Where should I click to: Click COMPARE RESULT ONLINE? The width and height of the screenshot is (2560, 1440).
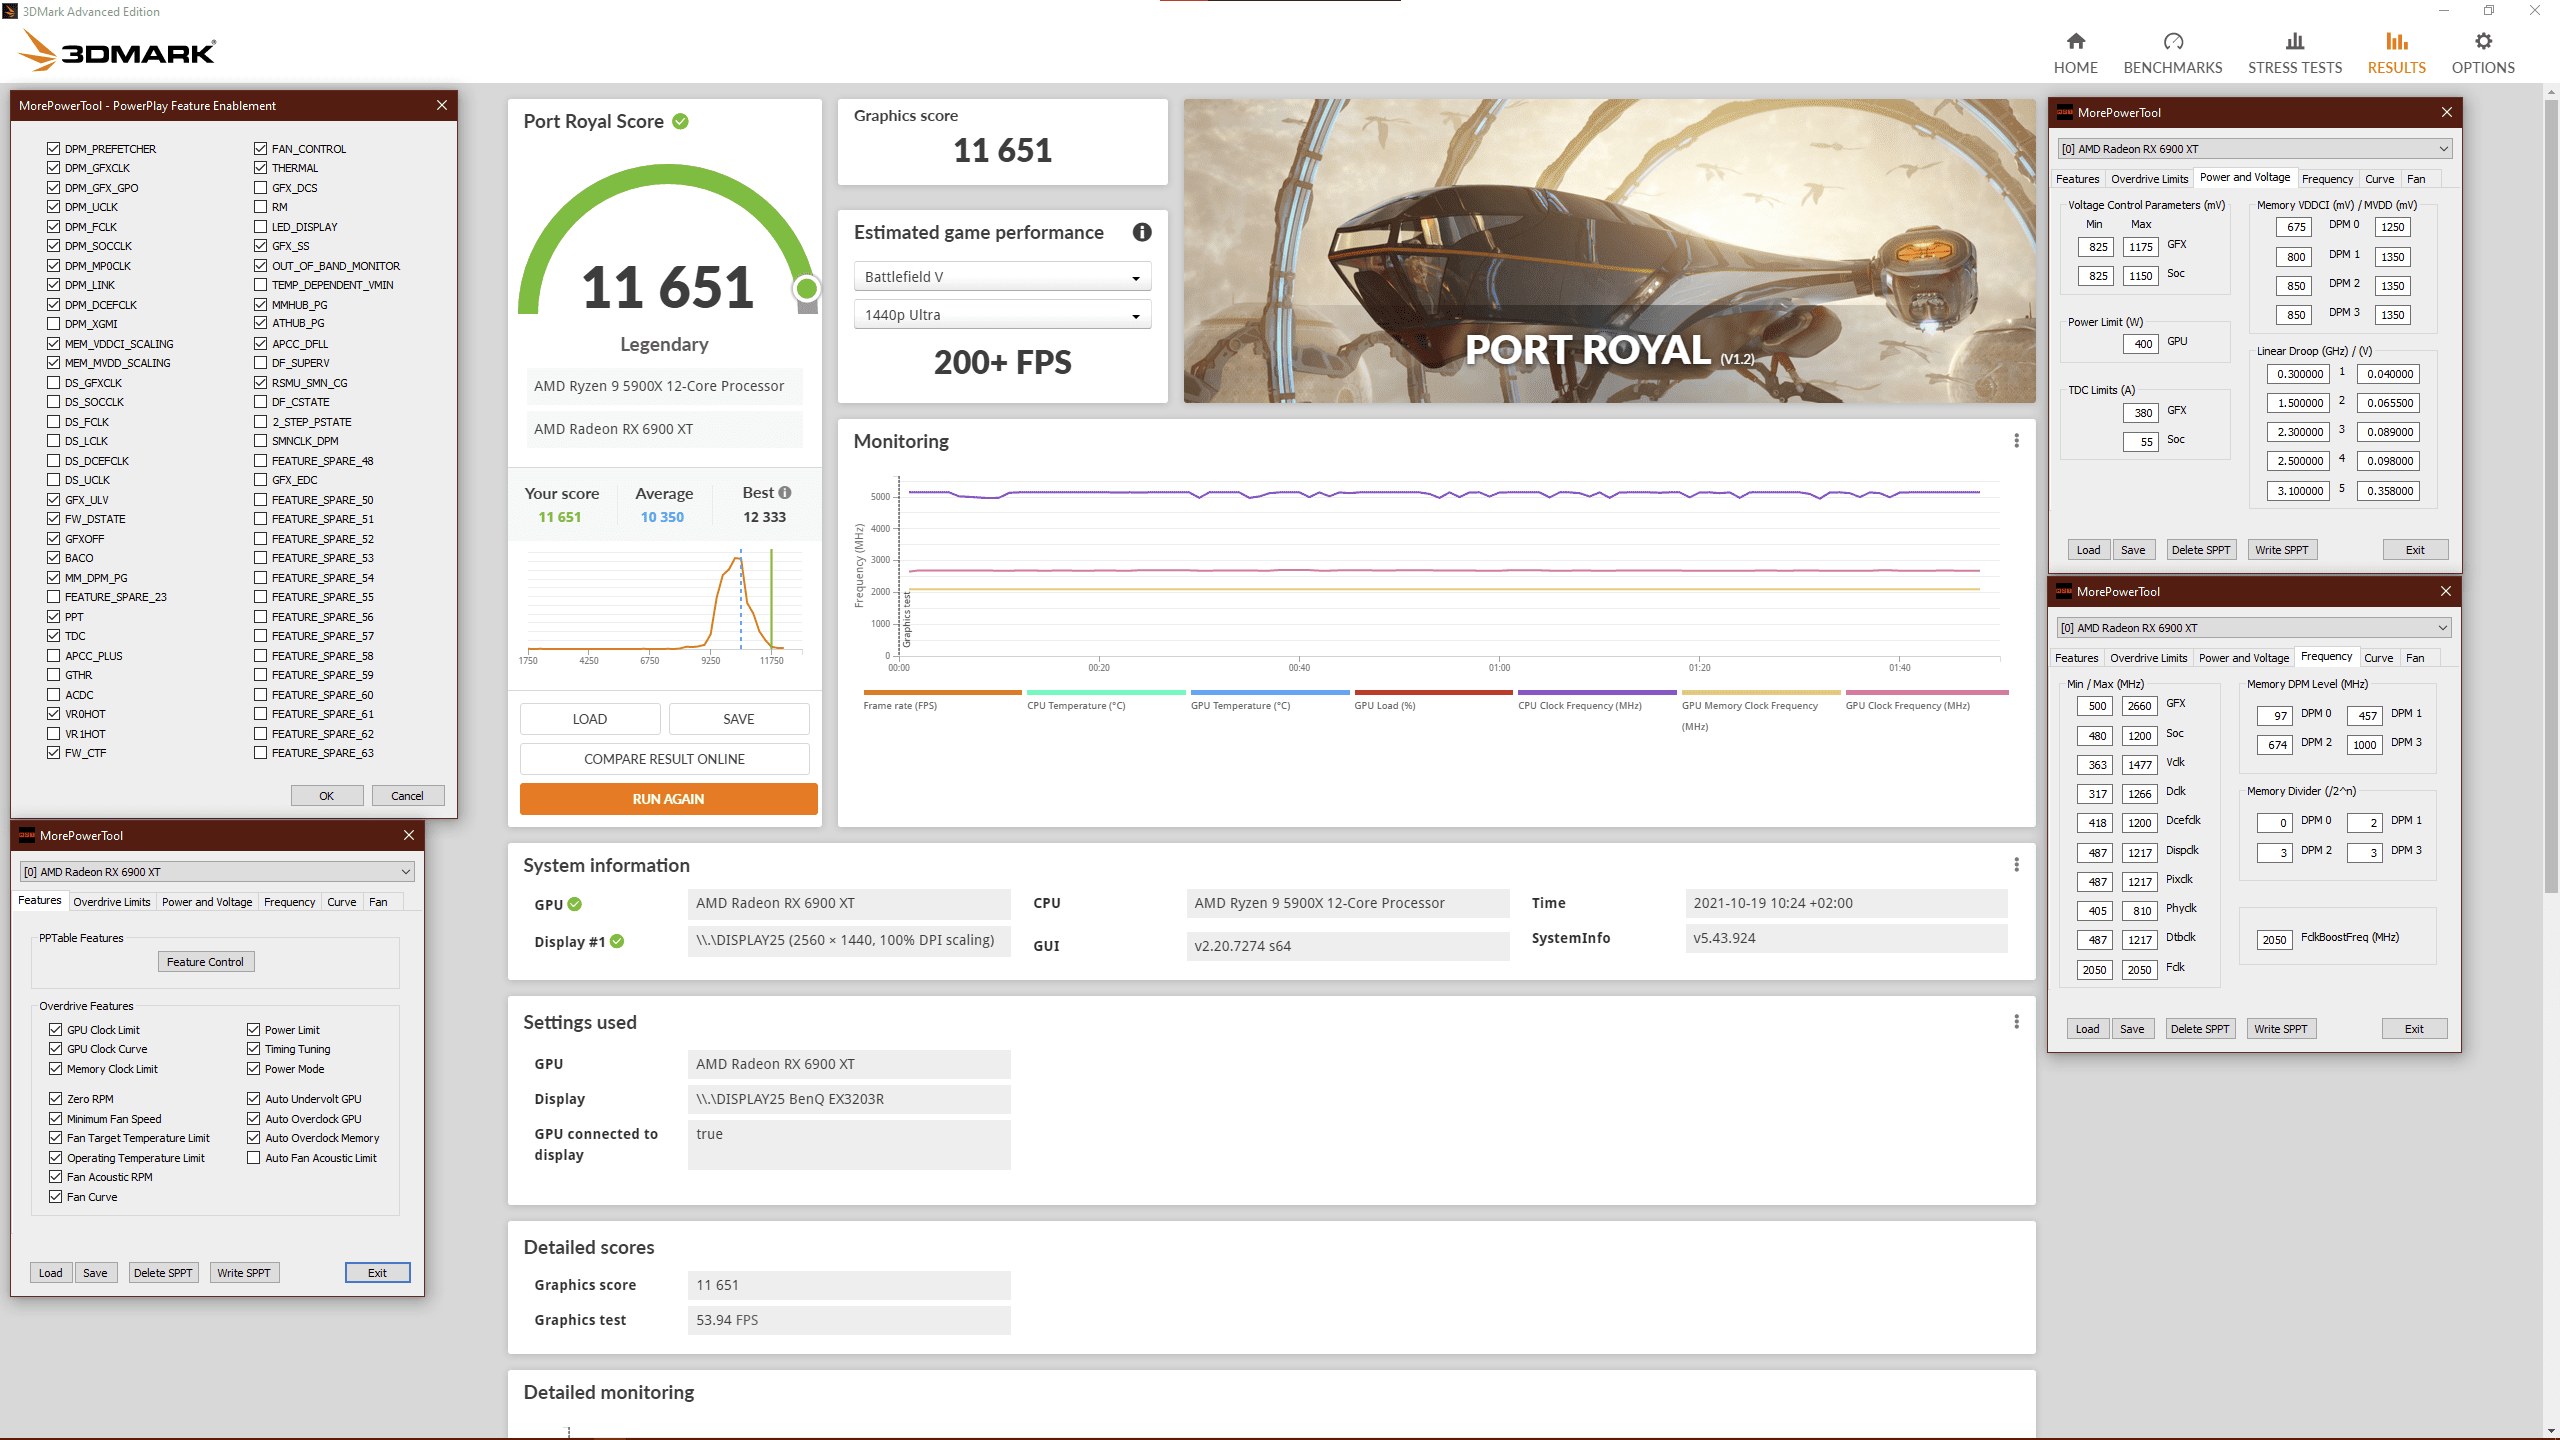pos(664,759)
